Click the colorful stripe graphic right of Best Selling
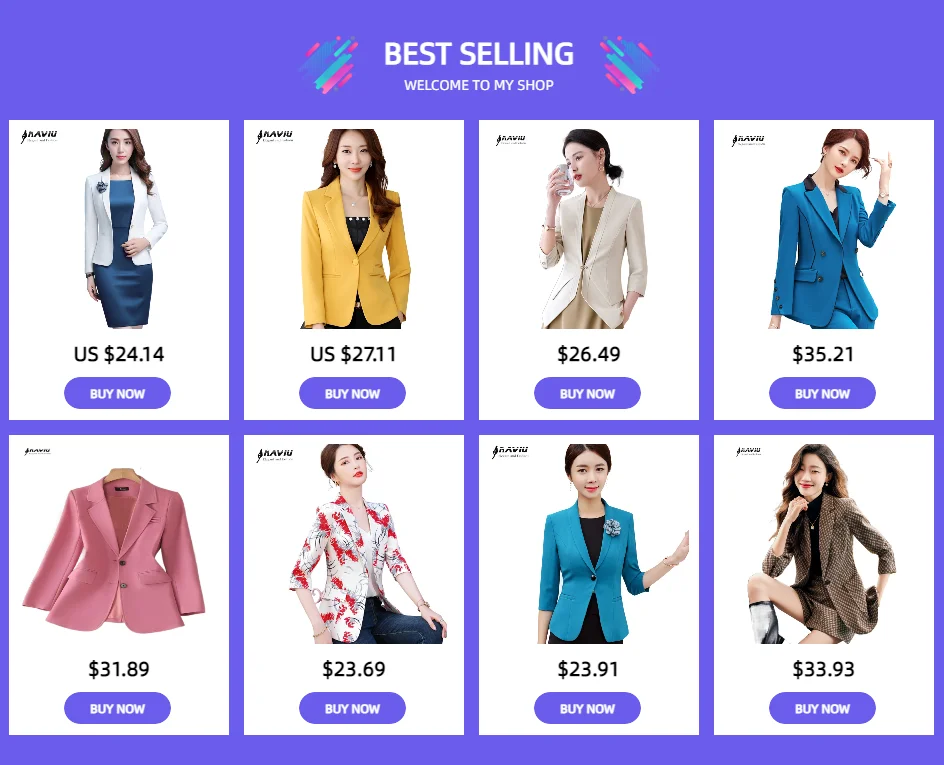Screen dimensions: 944x765 tap(629, 65)
